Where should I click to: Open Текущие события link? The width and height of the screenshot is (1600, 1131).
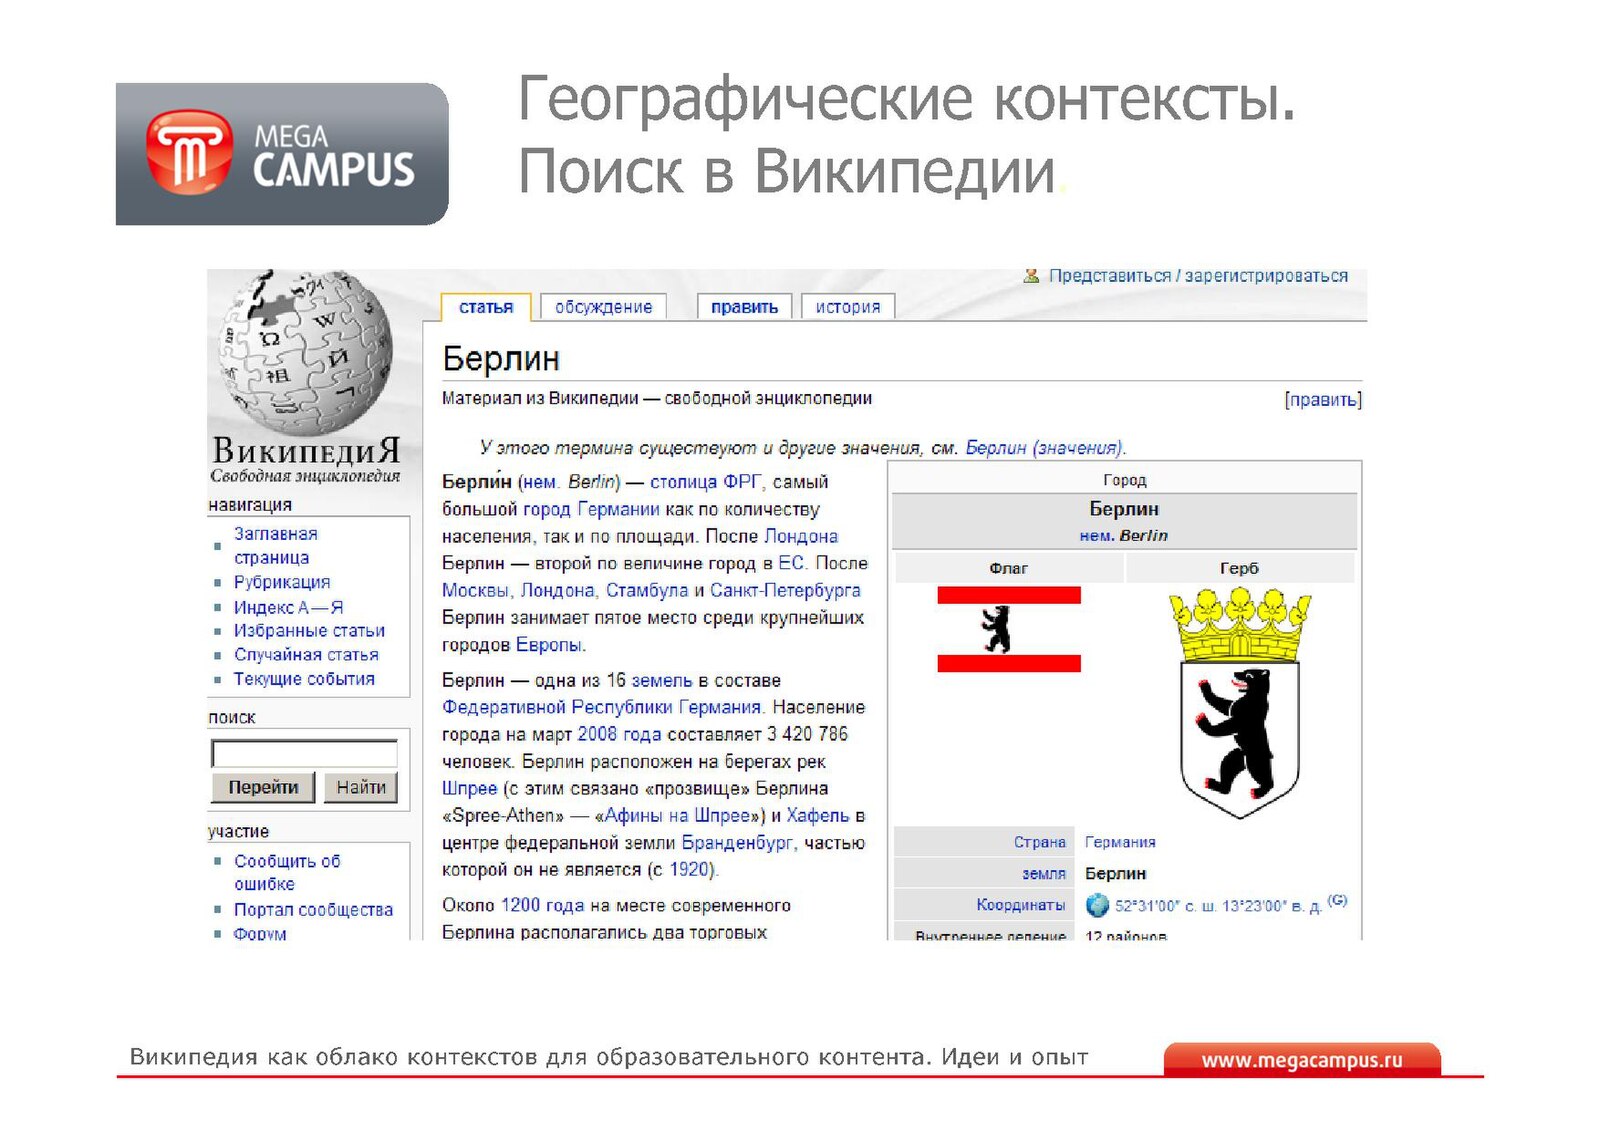coord(304,679)
